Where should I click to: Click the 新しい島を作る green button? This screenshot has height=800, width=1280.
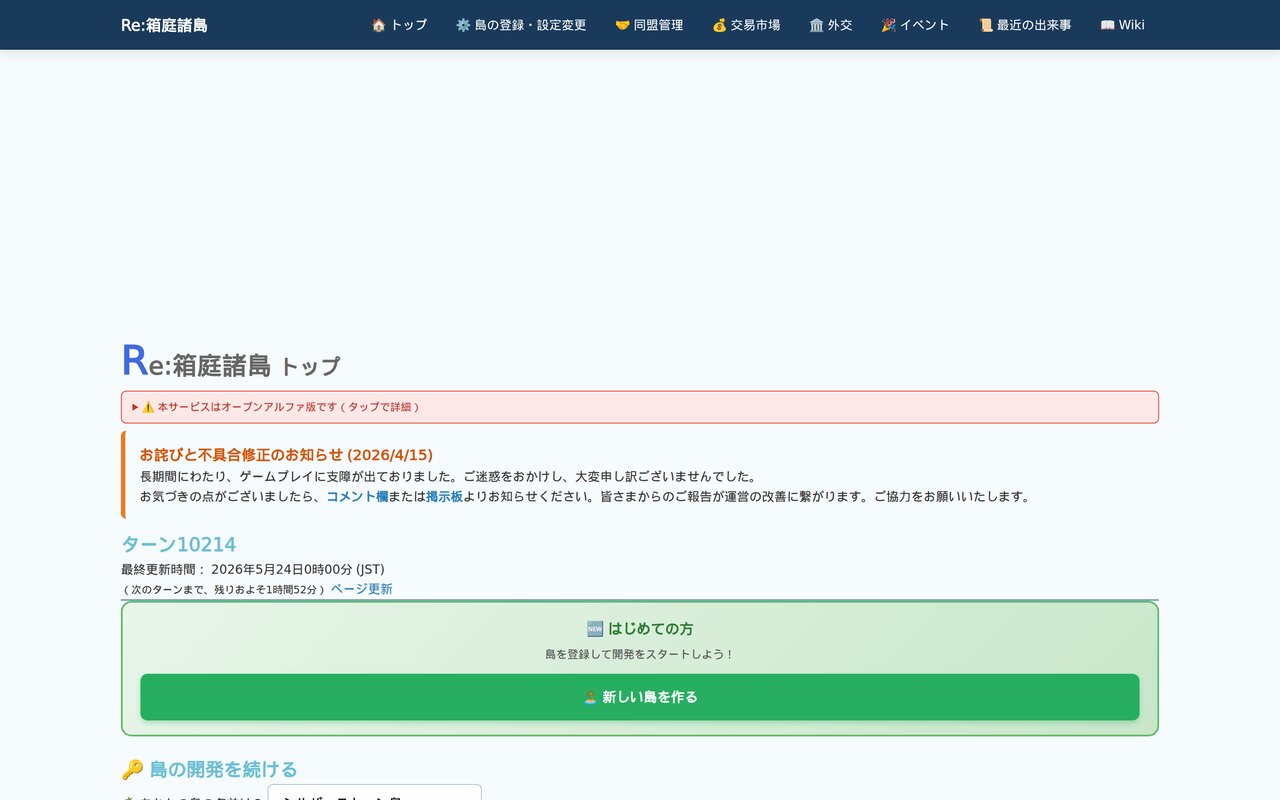(640, 697)
